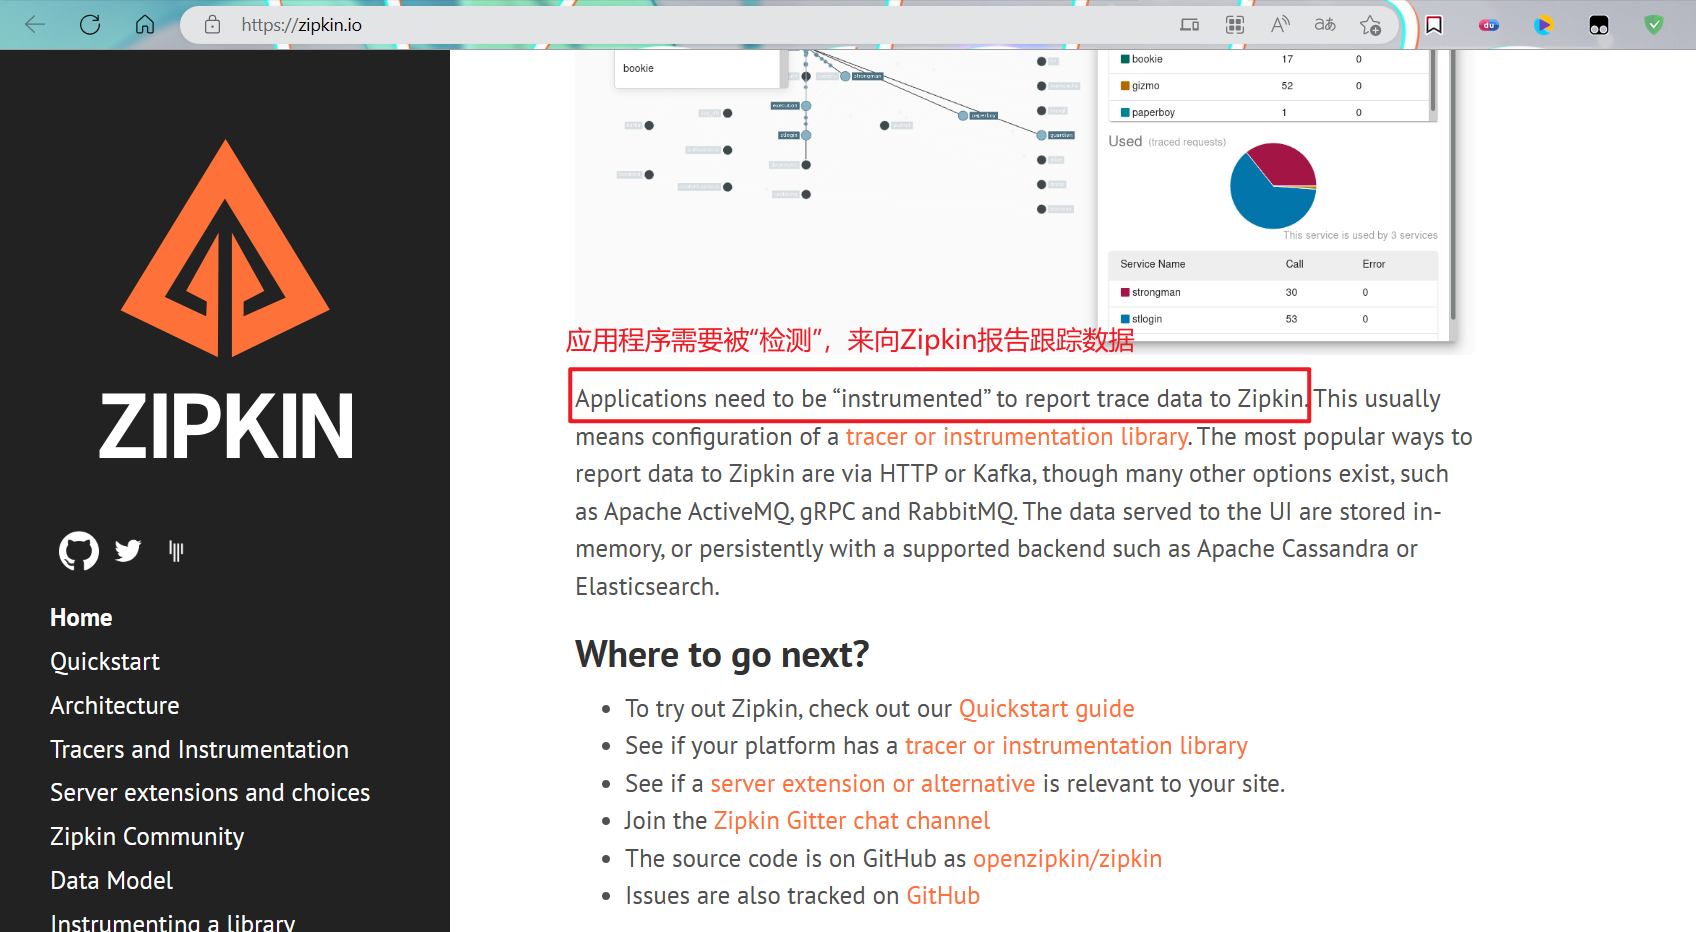The image size is (1696, 932).
Task: Open the green shield AdGuard extension icon
Action: click(1654, 24)
